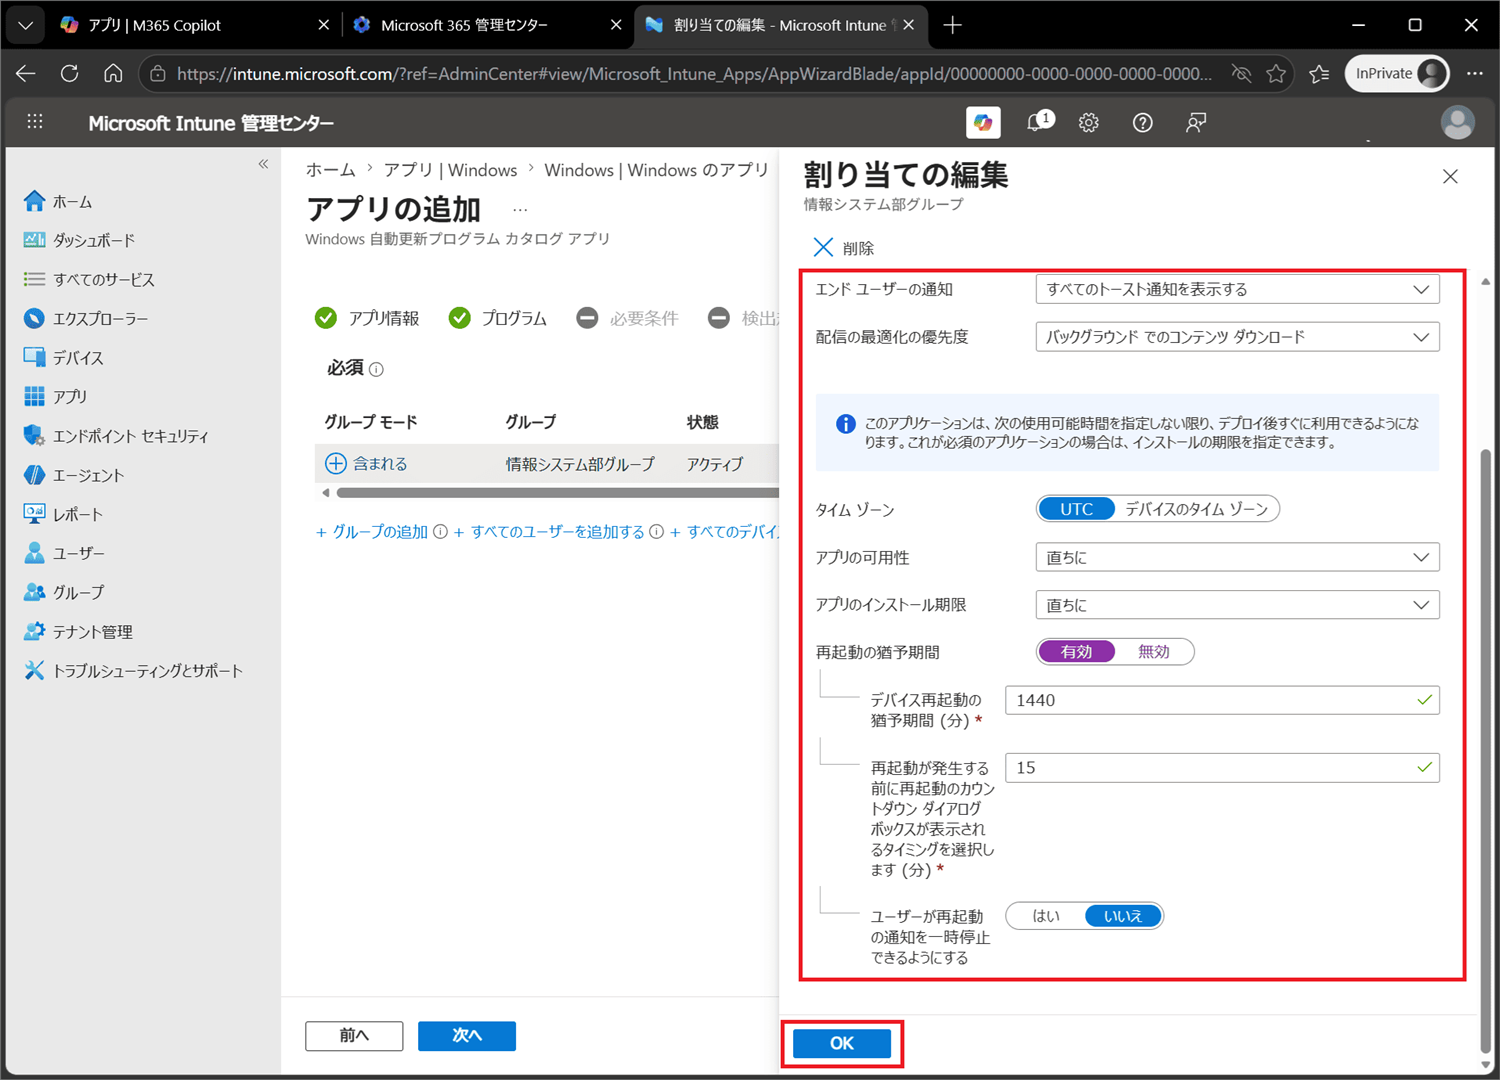Click the 必須 info icon
The image size is (1500, 1080).
pyautogui.click(x=376, y=369)
